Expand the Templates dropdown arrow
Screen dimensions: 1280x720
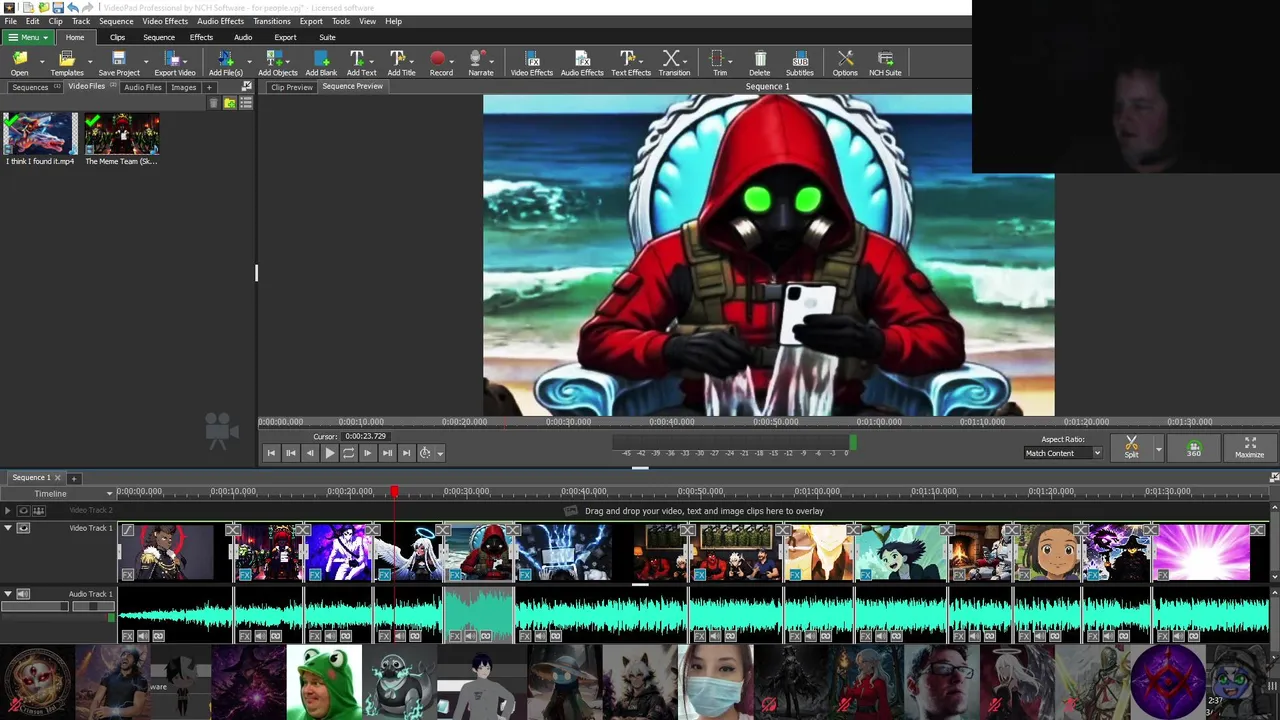click(90, 61)
